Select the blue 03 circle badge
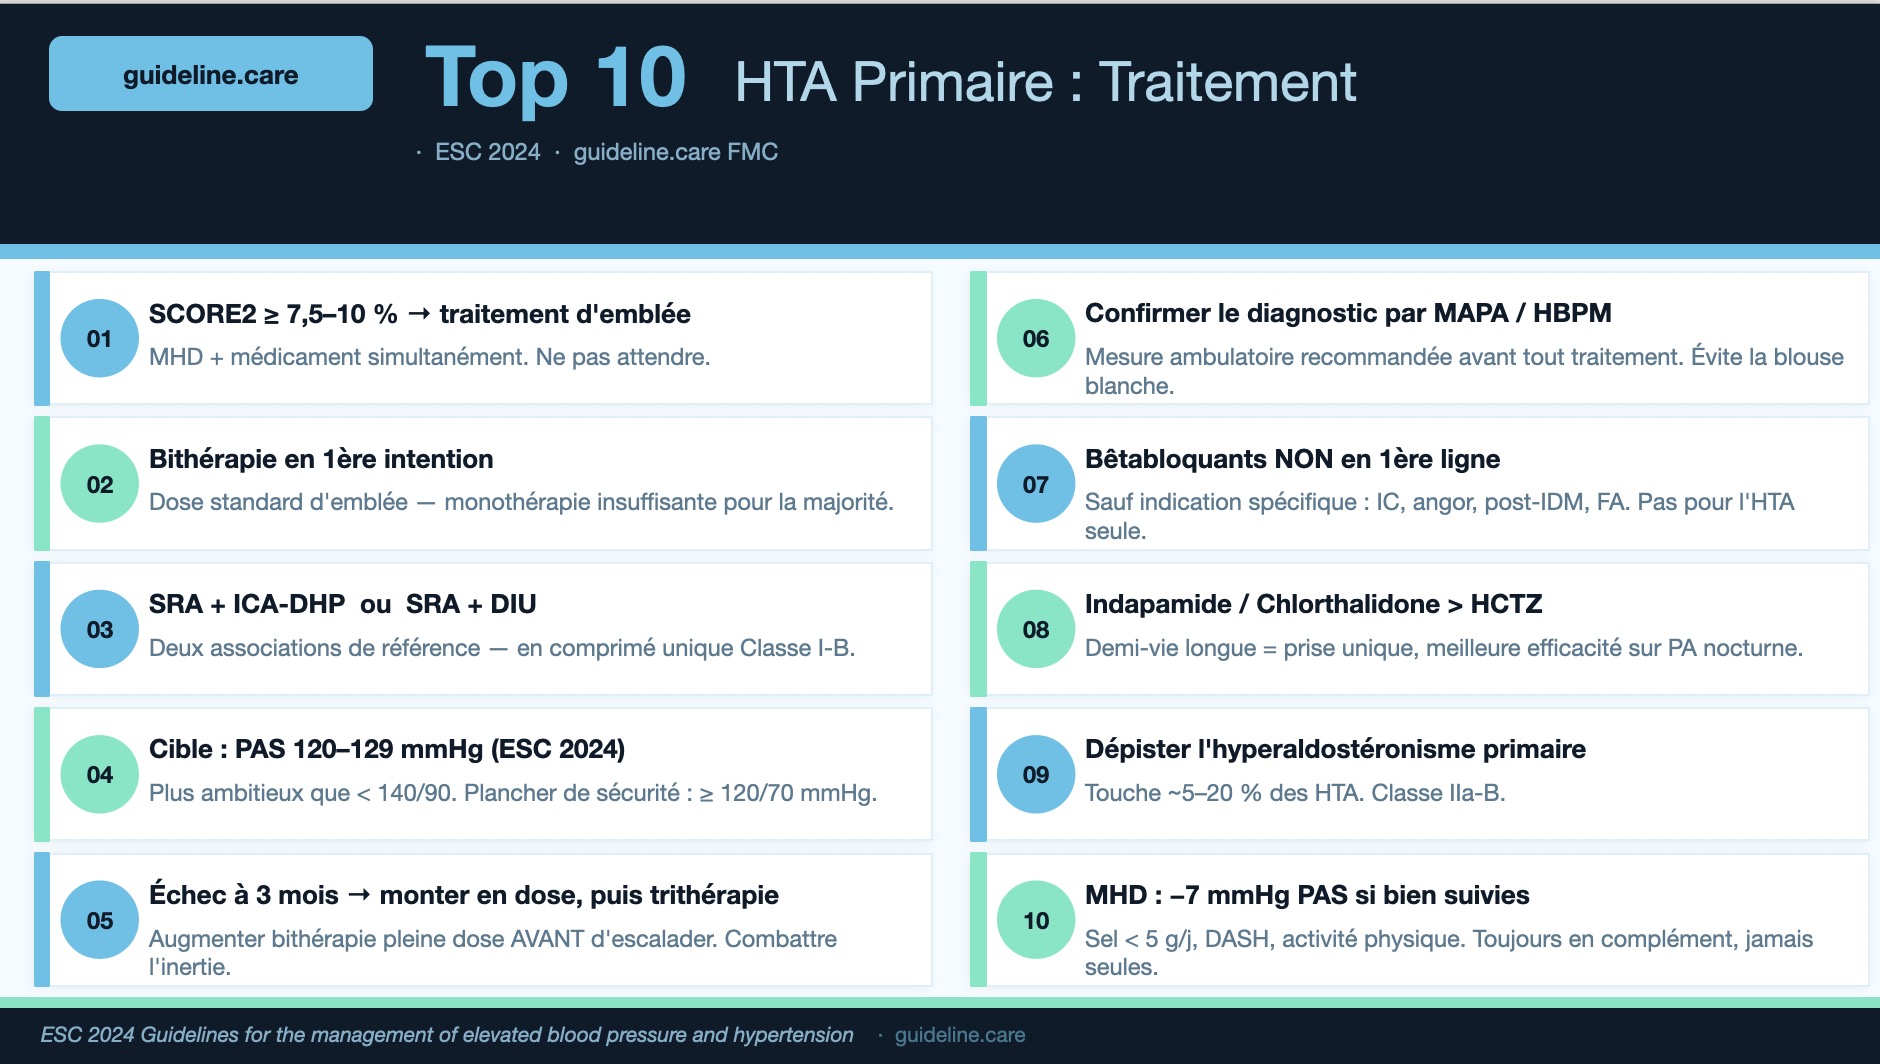This screenshot has height=1064, width=1880. click(99, 629)
